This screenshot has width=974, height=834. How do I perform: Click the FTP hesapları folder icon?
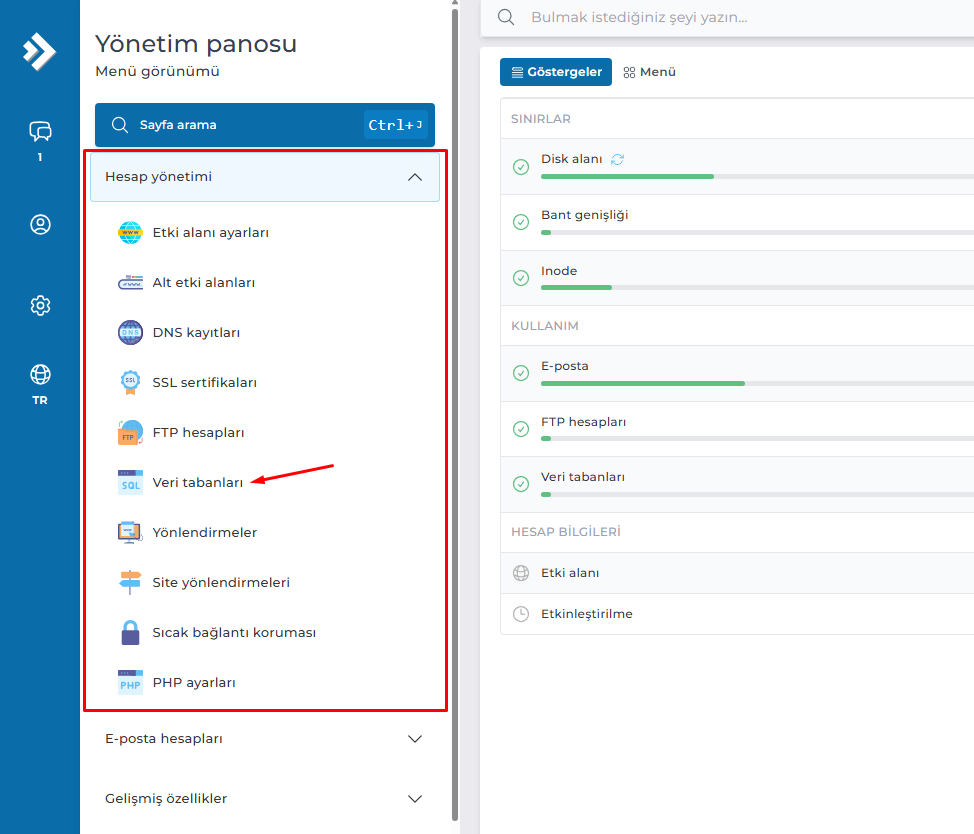pos(130,432)
